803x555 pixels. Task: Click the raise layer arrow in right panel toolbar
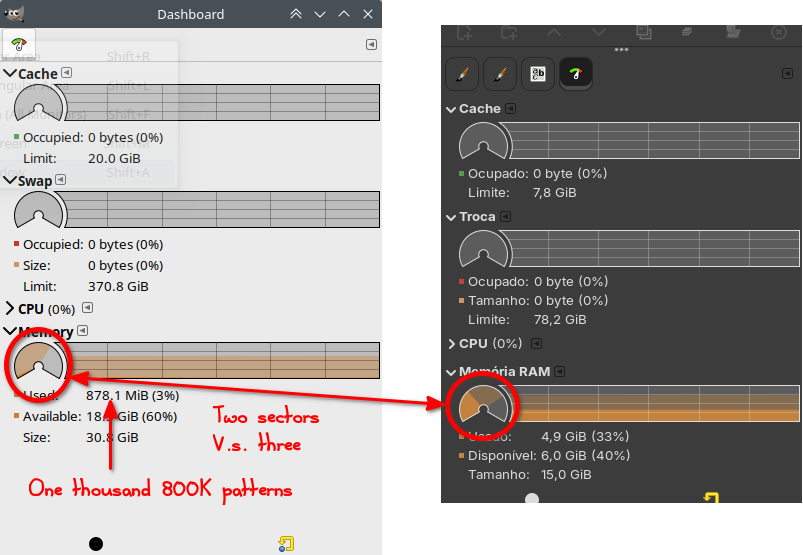[554, 32]
